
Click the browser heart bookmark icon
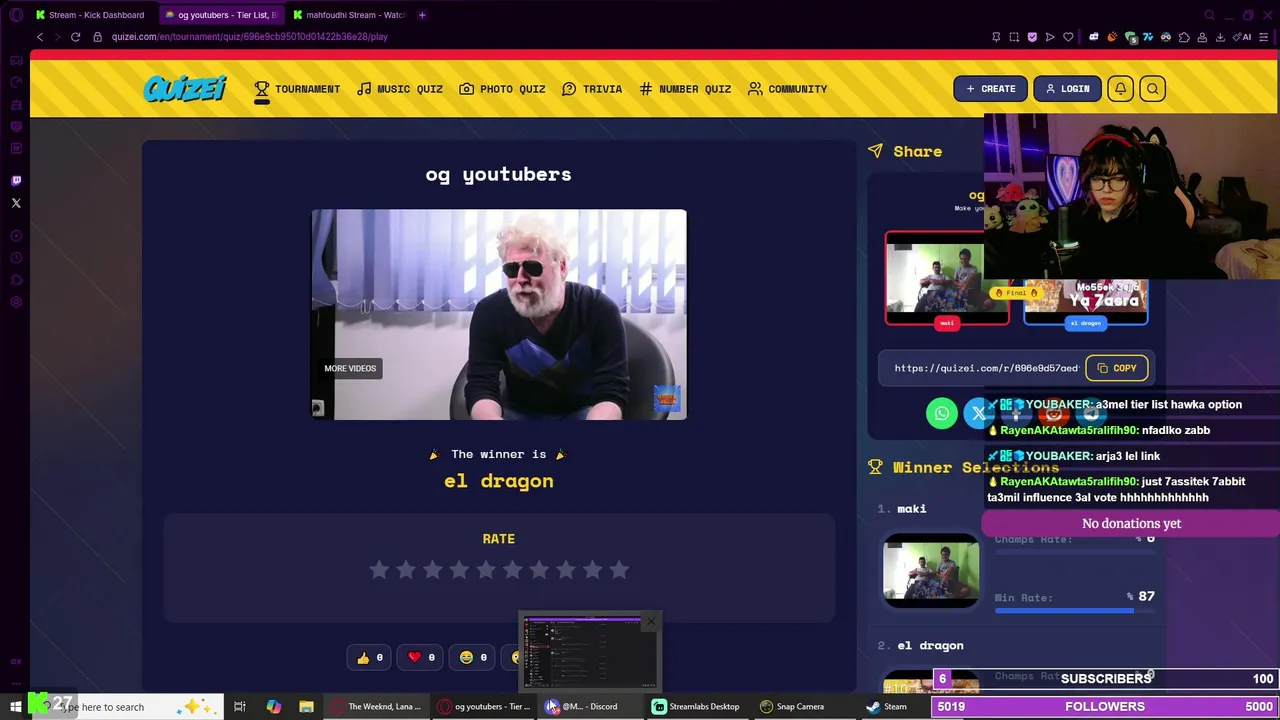[1068, 37]
